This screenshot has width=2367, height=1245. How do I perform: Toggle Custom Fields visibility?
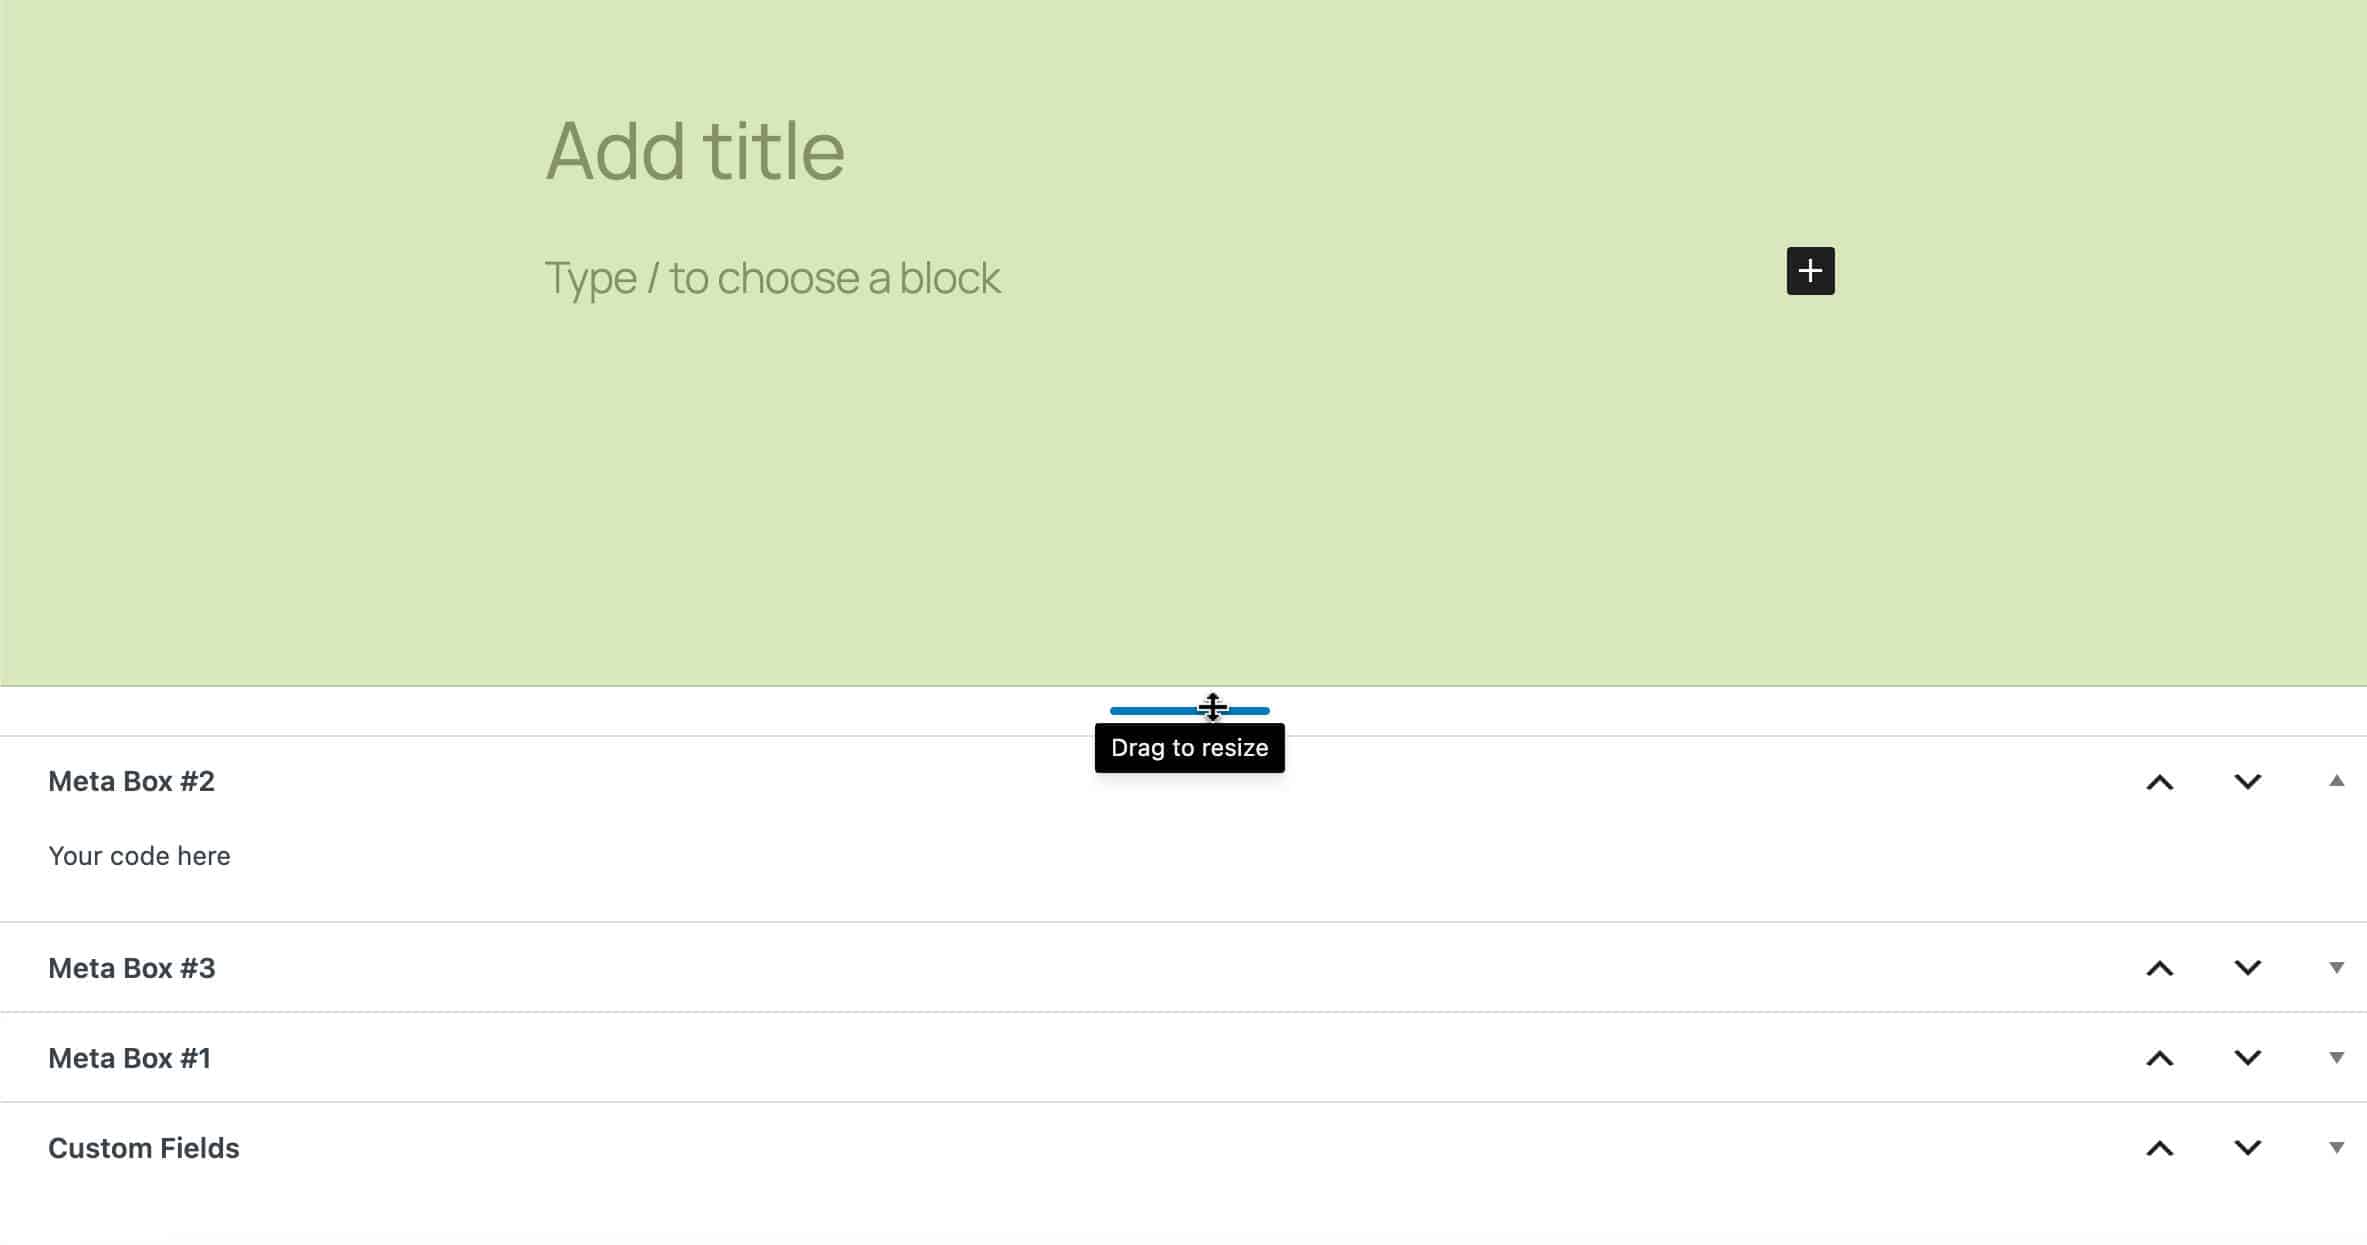click(2334, 1148)
